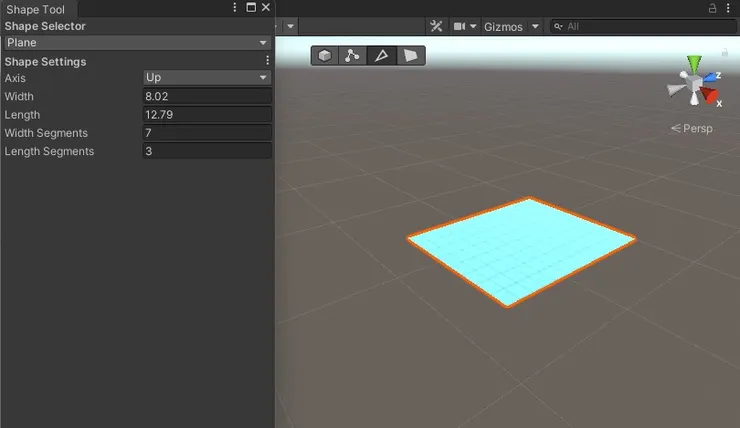
Task: Toggle the Persp projection label
Action: 692,128
